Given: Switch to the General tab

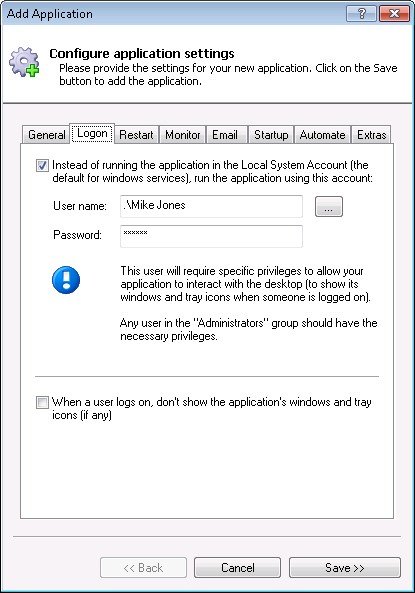Looking at the screenshot, I should coord(46,135).
